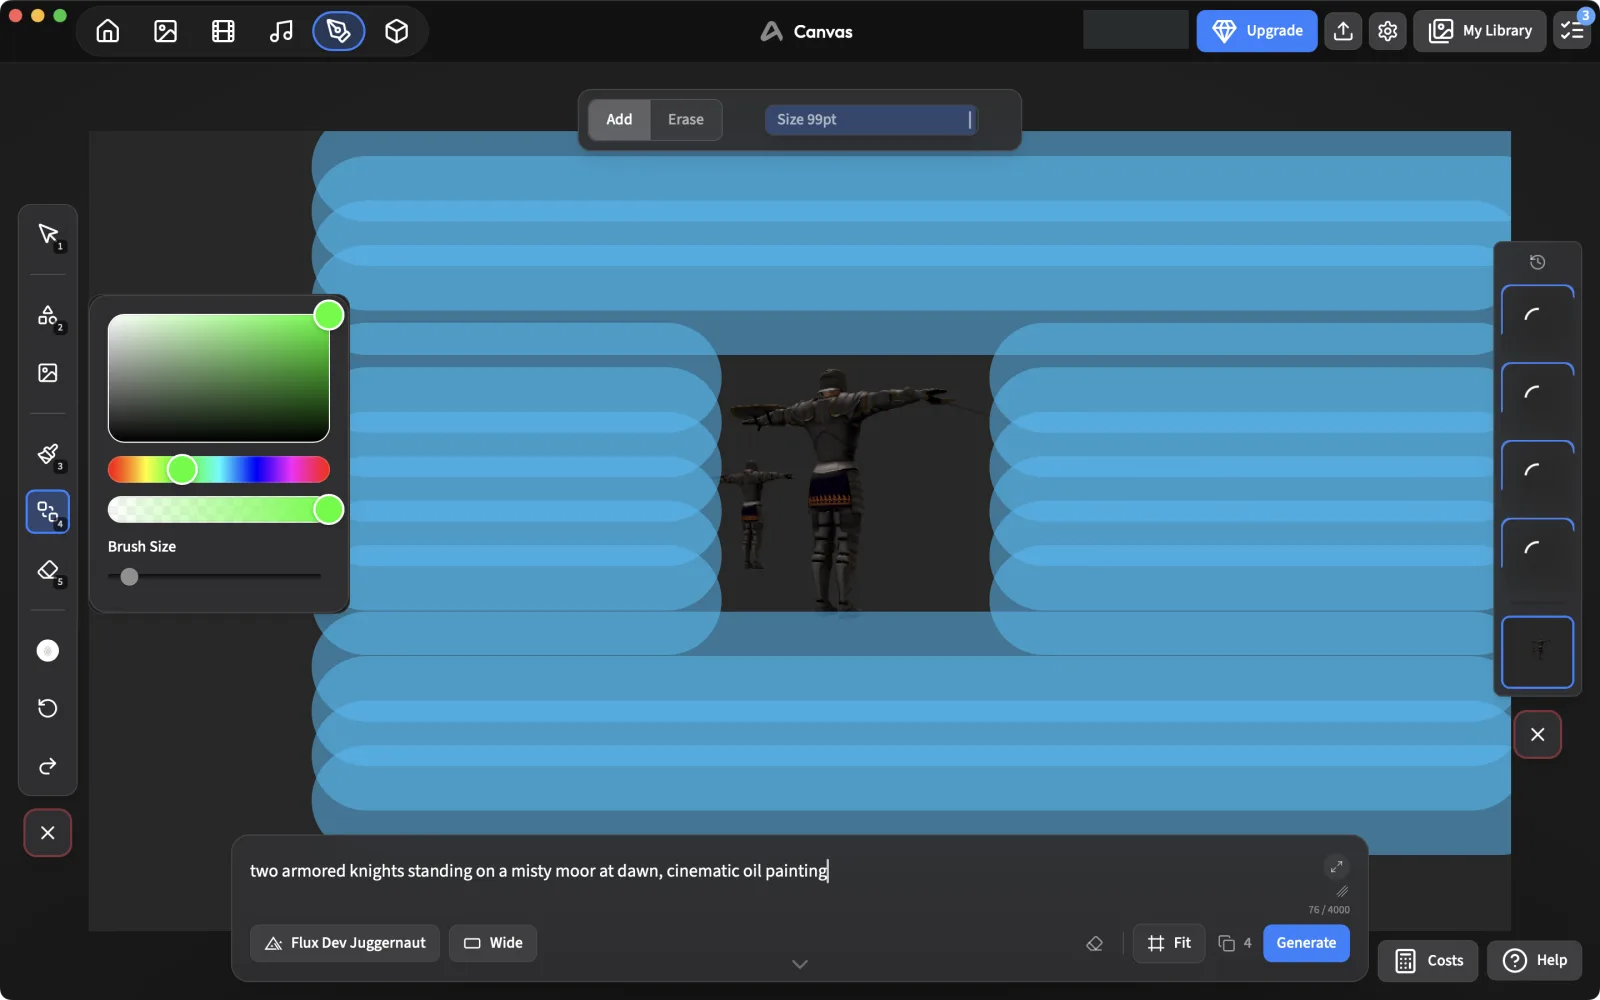The image size is (1600, 1000).
Task: Open Image generation section icon
Action: (x=166, y=31)
